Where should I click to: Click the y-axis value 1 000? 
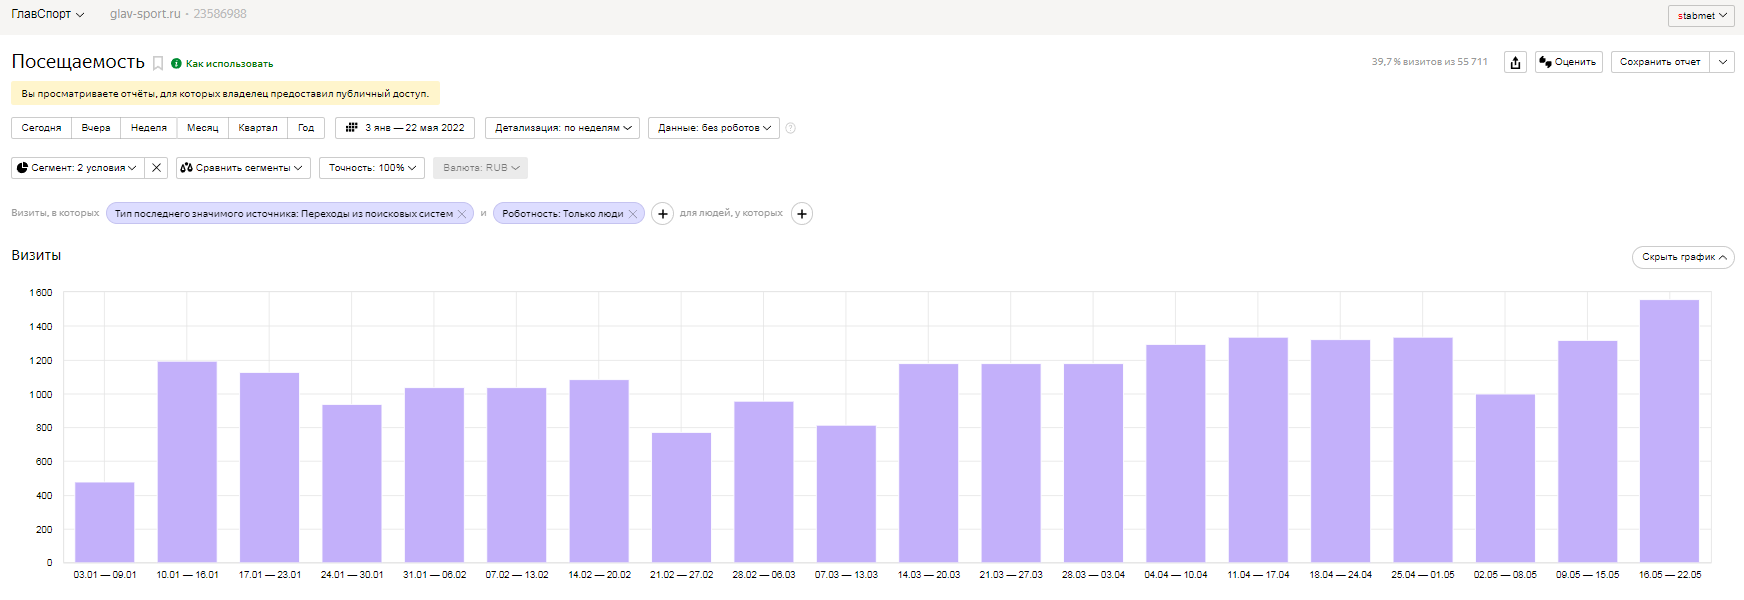point(41,395)
